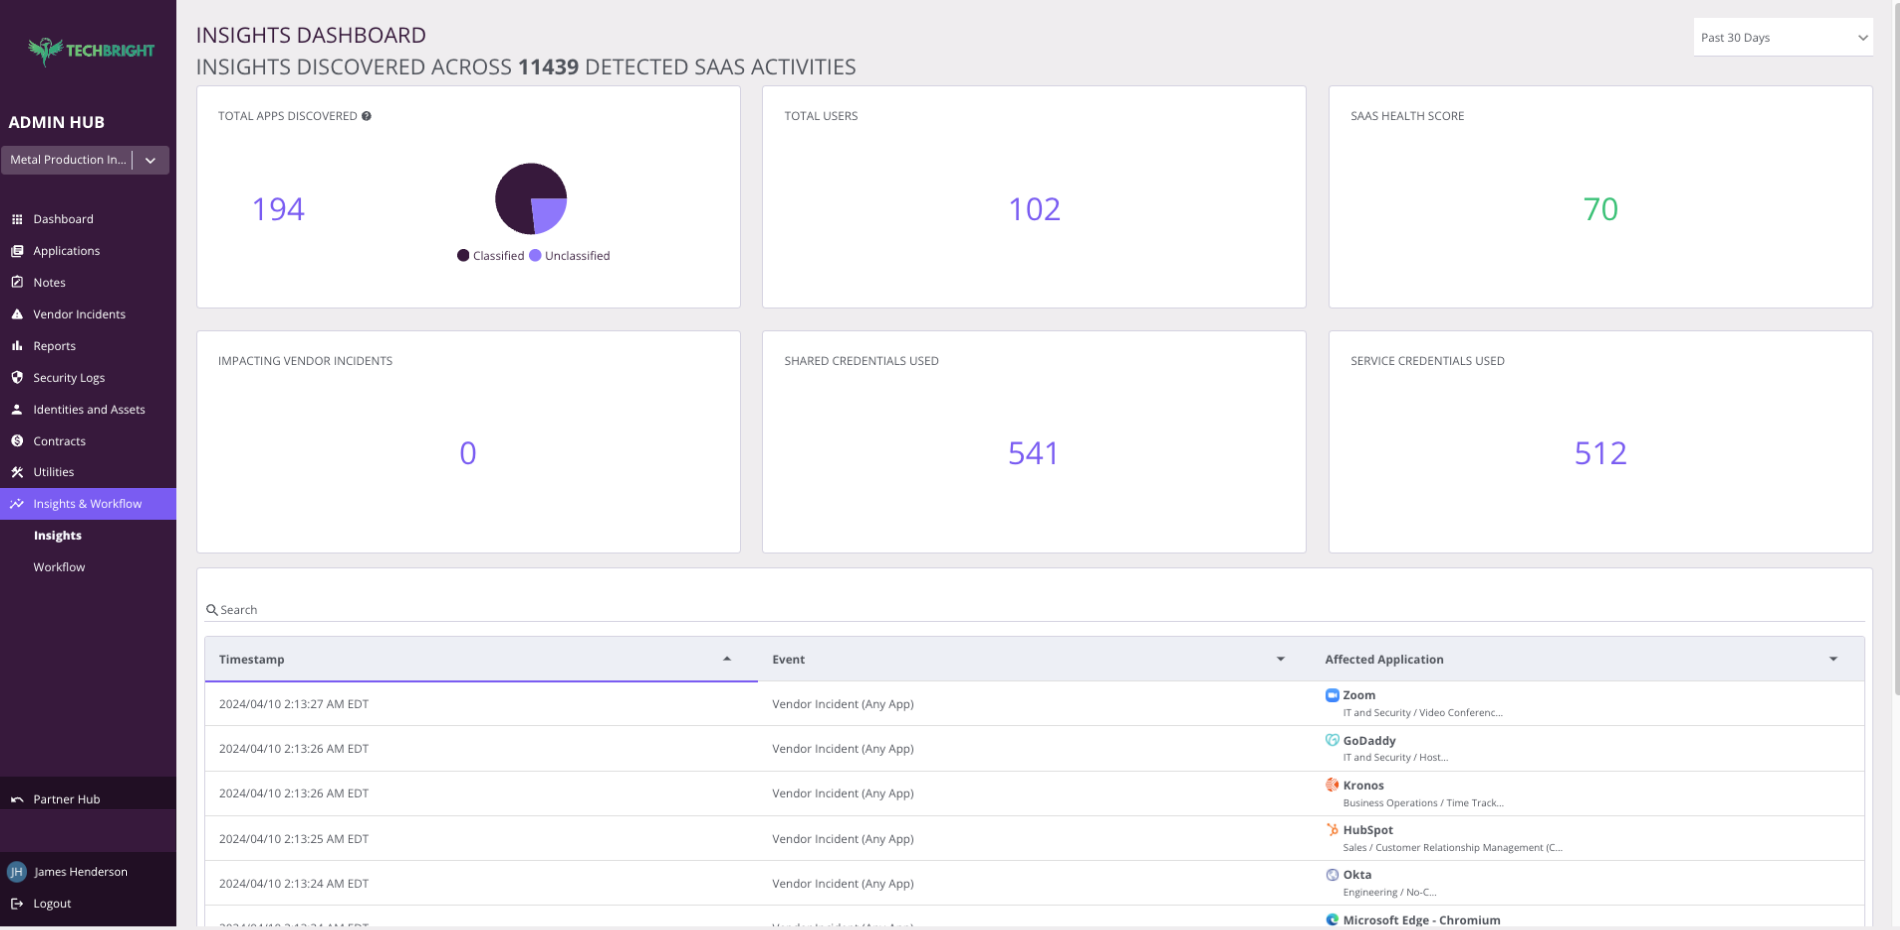
Task: Open Vendor Incidents from the sidebar
Action: 80,313
